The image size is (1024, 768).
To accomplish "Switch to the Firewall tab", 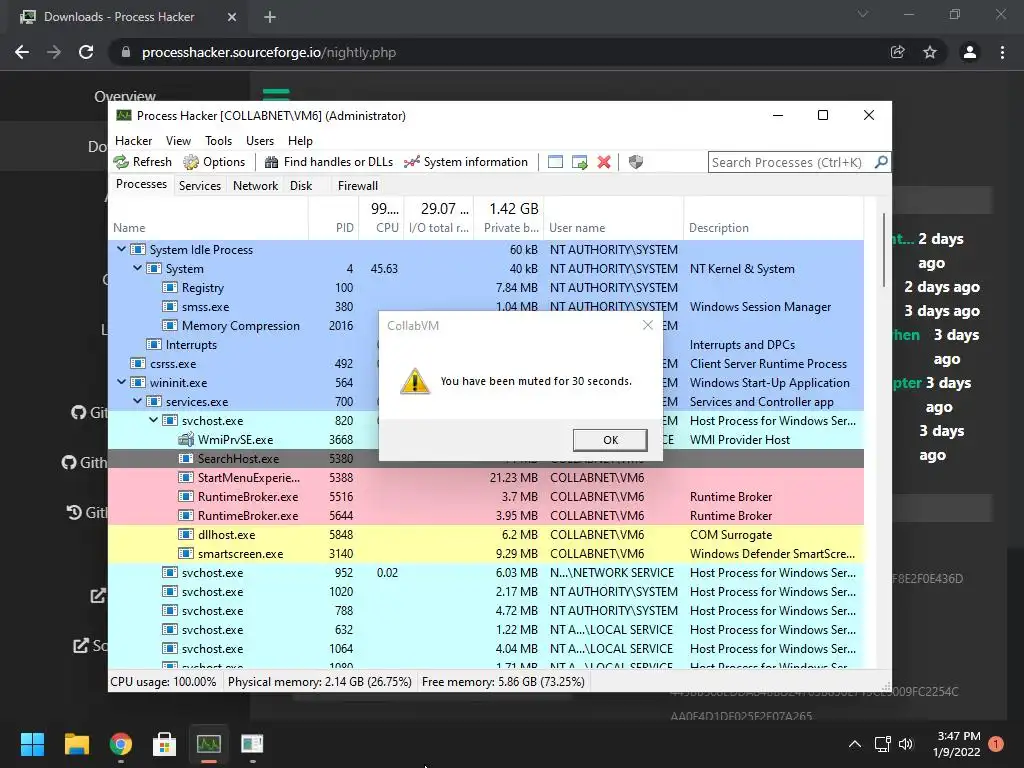I will tap(358, 185).
